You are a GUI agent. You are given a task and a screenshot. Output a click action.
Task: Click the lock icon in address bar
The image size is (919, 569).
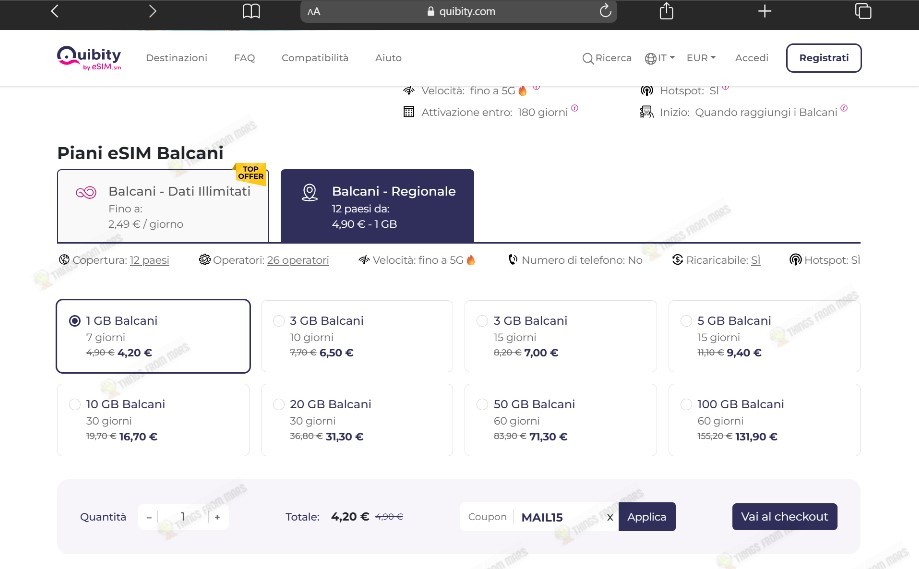431,11
